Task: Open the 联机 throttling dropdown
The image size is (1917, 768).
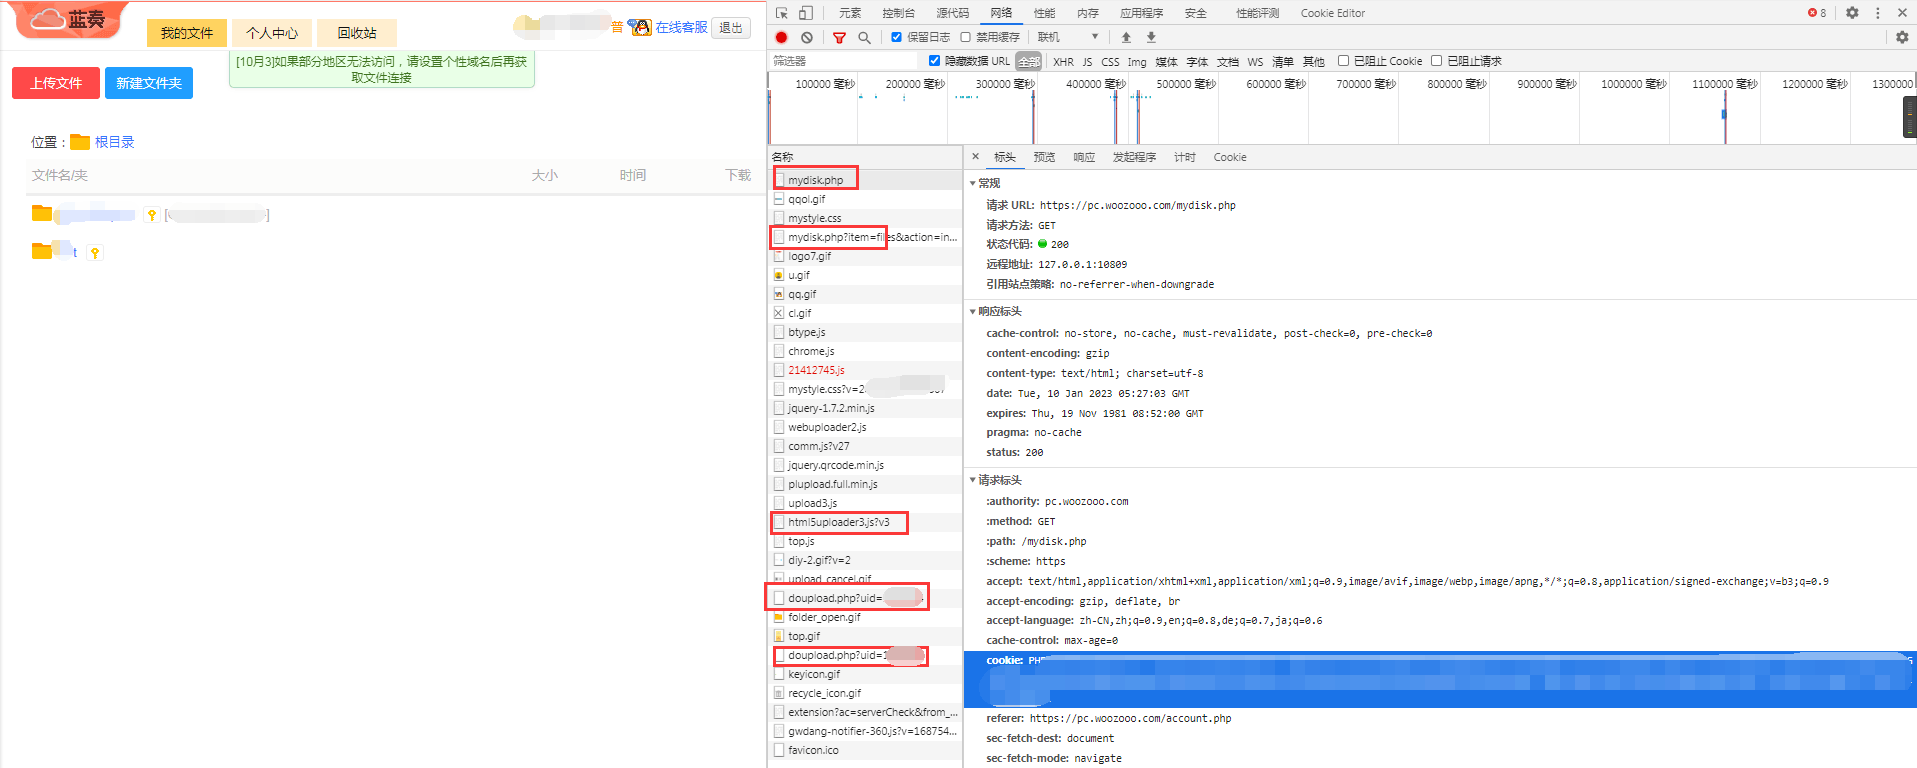Action: (1068, 37)
